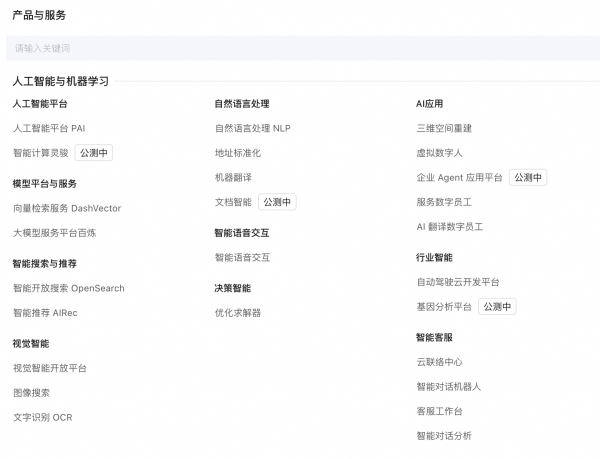Open 大模型服务平台百炼 link

54,233
